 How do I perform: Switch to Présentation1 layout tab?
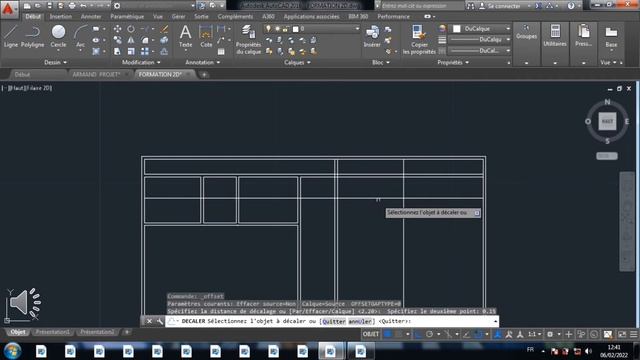tap(52, 332)
